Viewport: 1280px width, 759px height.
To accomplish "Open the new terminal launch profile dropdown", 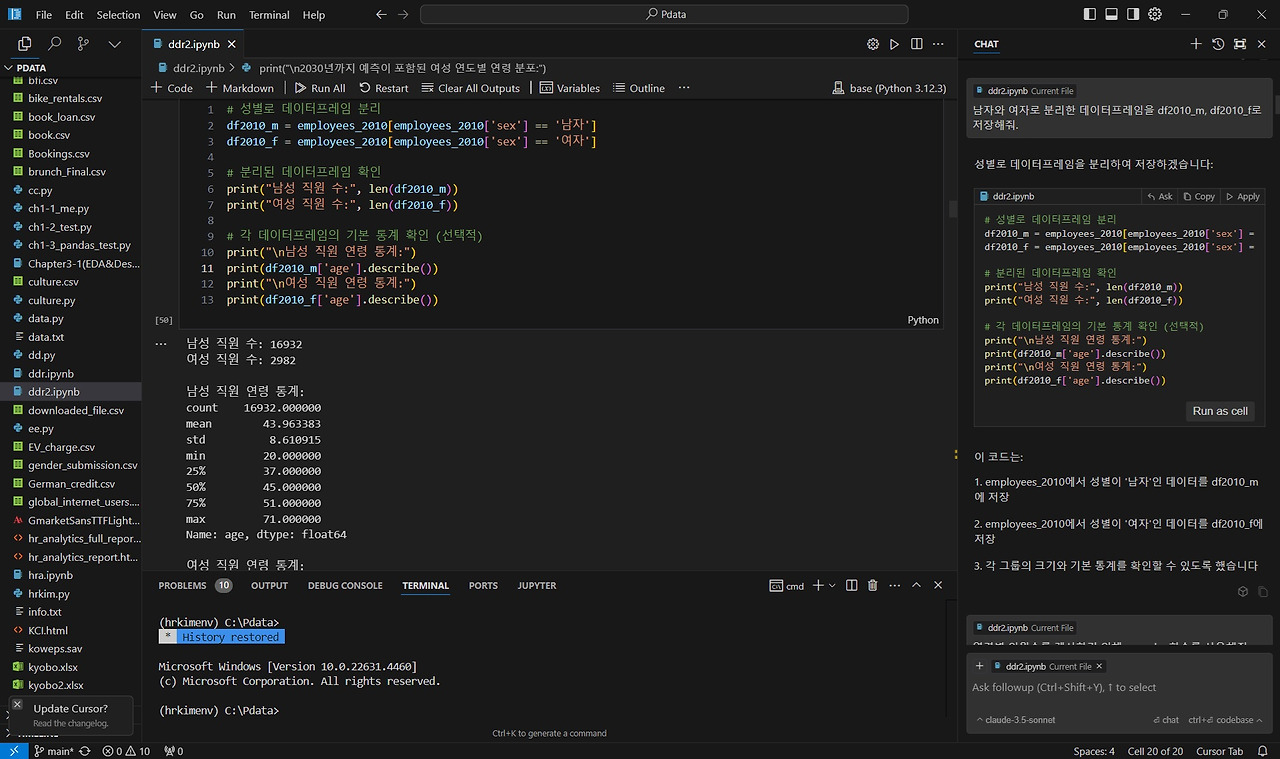I will click(x=832, y=586).
